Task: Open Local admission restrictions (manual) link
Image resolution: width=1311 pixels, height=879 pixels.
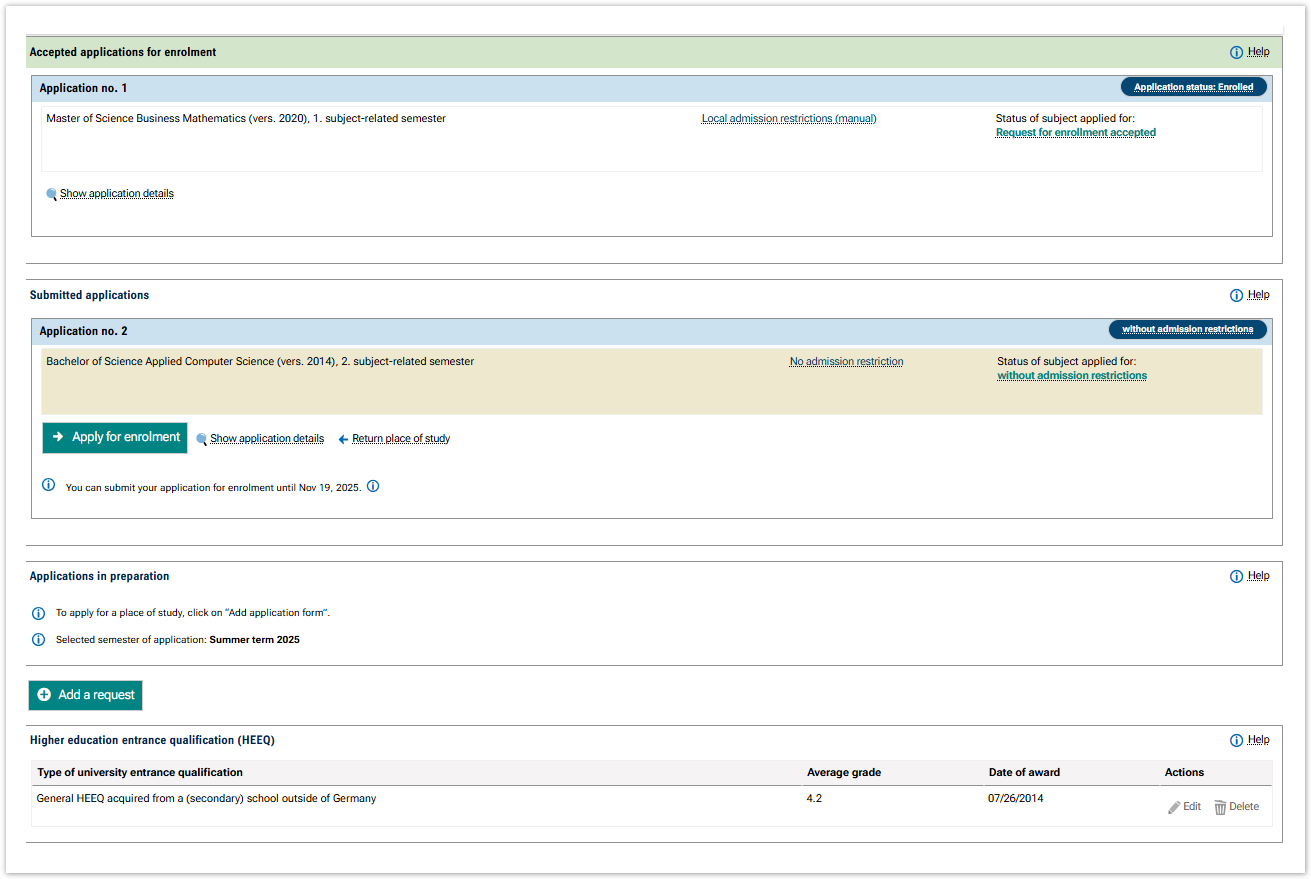Action: tap(788, 119)
